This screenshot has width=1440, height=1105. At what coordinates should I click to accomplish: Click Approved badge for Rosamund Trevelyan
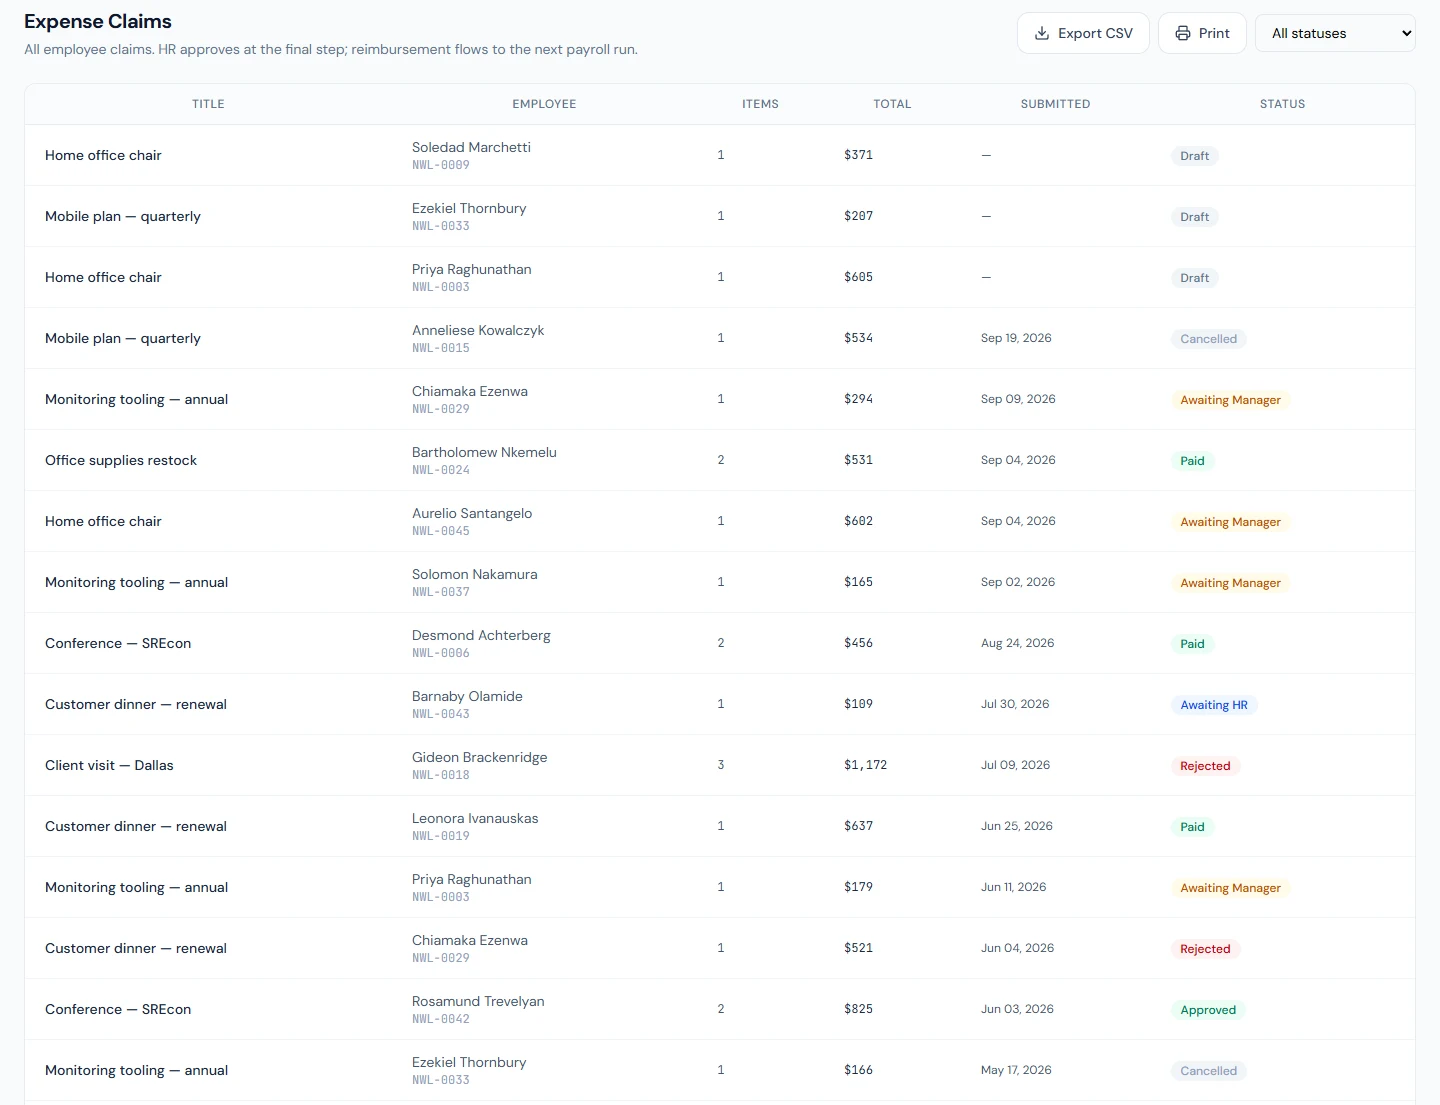pyautogui.click(x=1208, y=1010)
